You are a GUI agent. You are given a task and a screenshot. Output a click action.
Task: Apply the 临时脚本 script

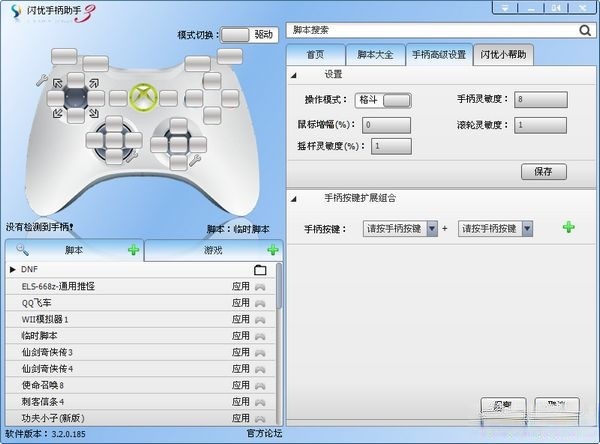pos(241,336)
